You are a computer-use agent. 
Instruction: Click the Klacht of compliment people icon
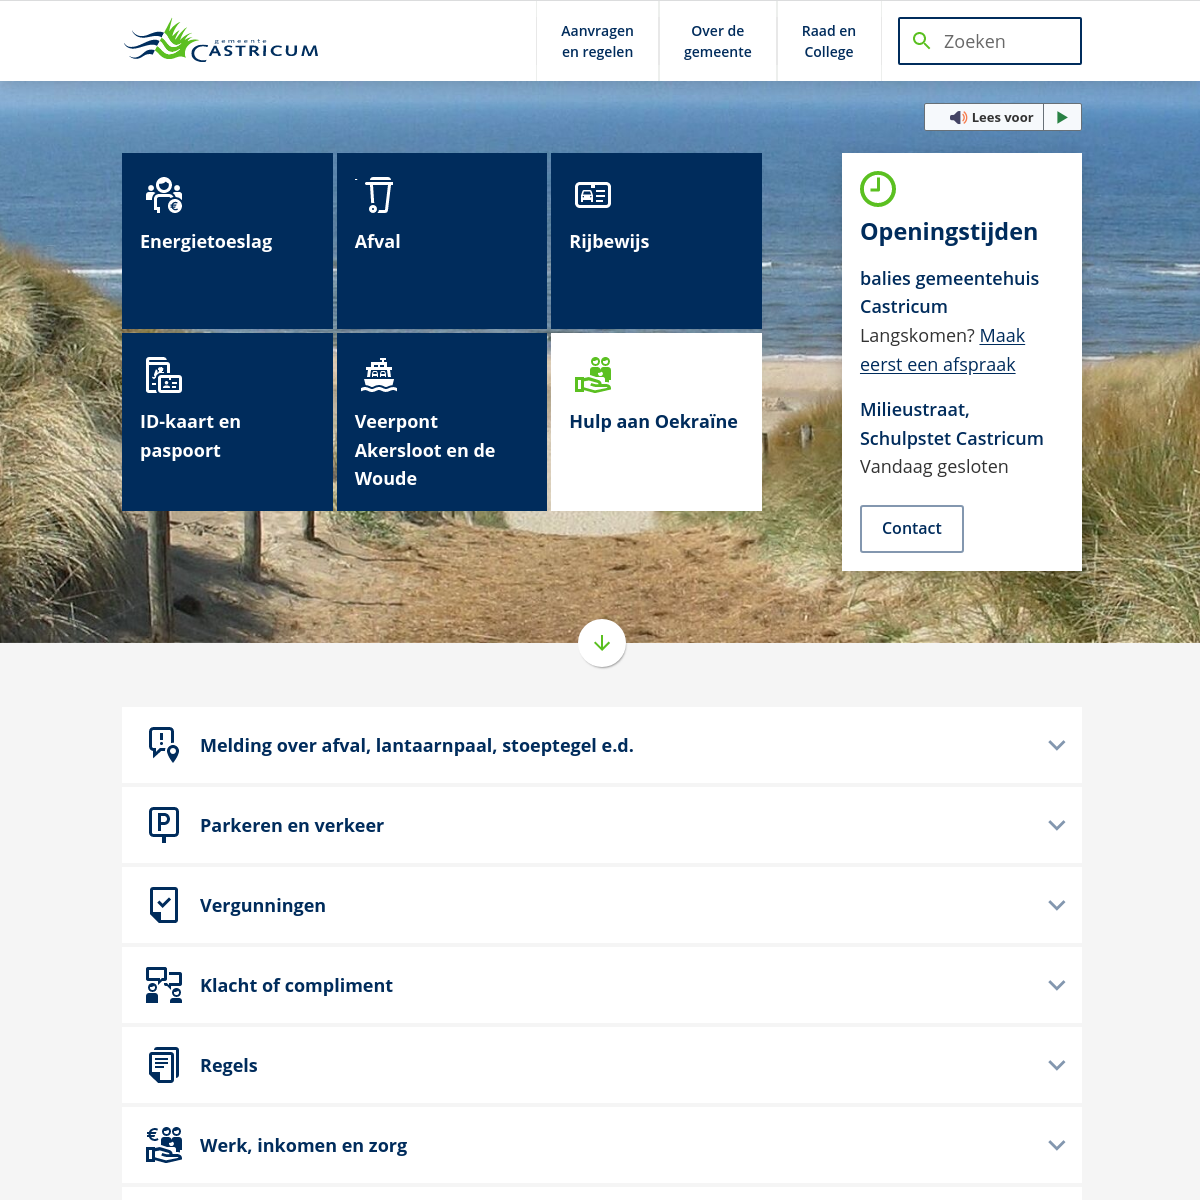click(164, 985)
